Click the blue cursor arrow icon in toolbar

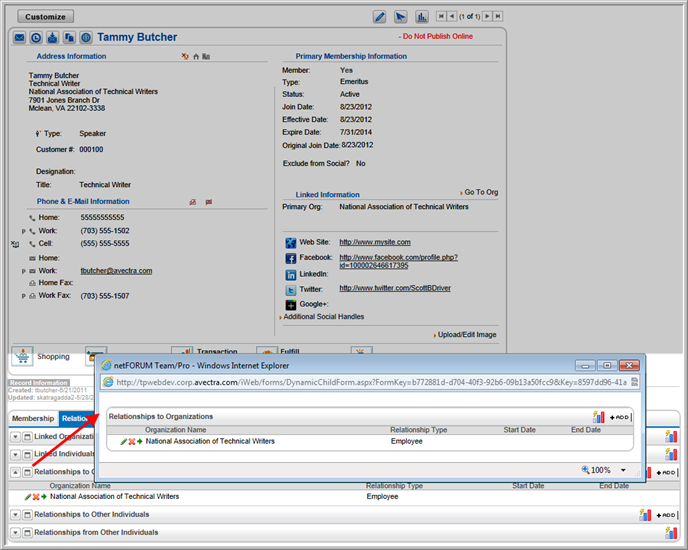coord(400,17)
